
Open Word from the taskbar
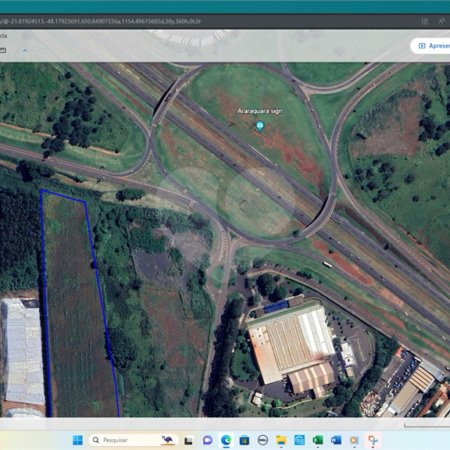pyautogui.click(x=336, y=440)
